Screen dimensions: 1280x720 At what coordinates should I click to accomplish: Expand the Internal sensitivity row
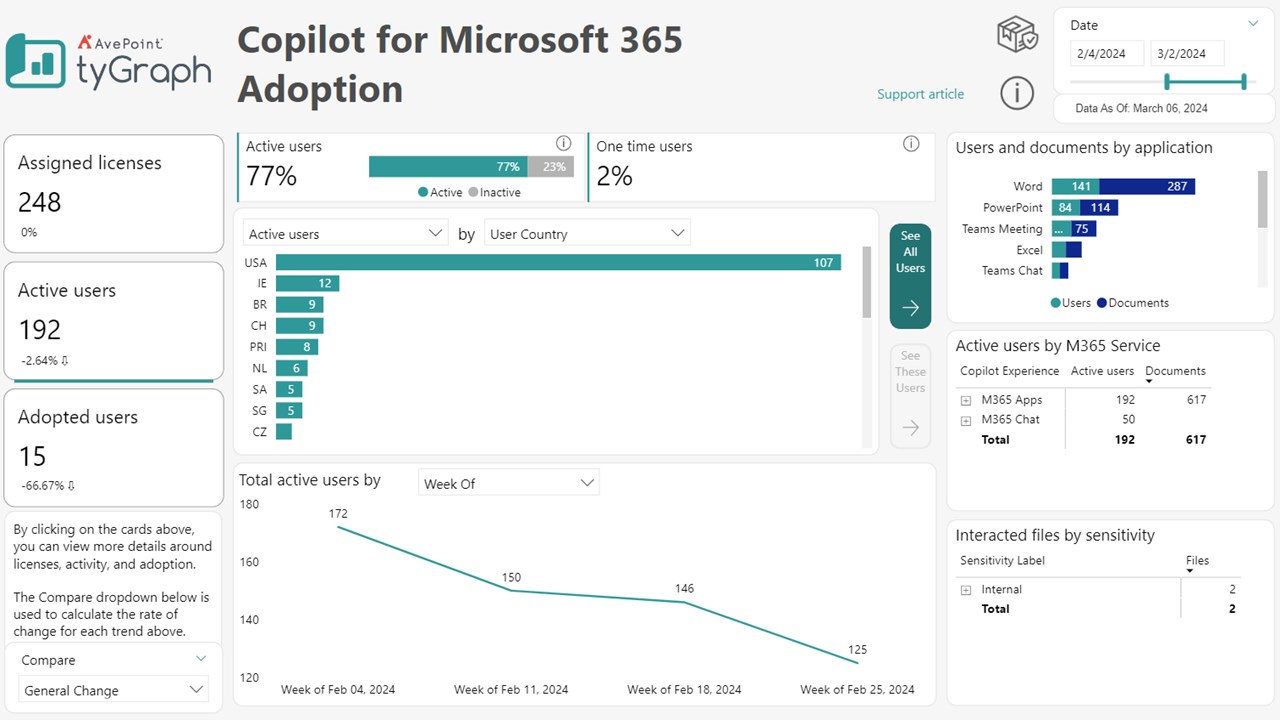966,590
